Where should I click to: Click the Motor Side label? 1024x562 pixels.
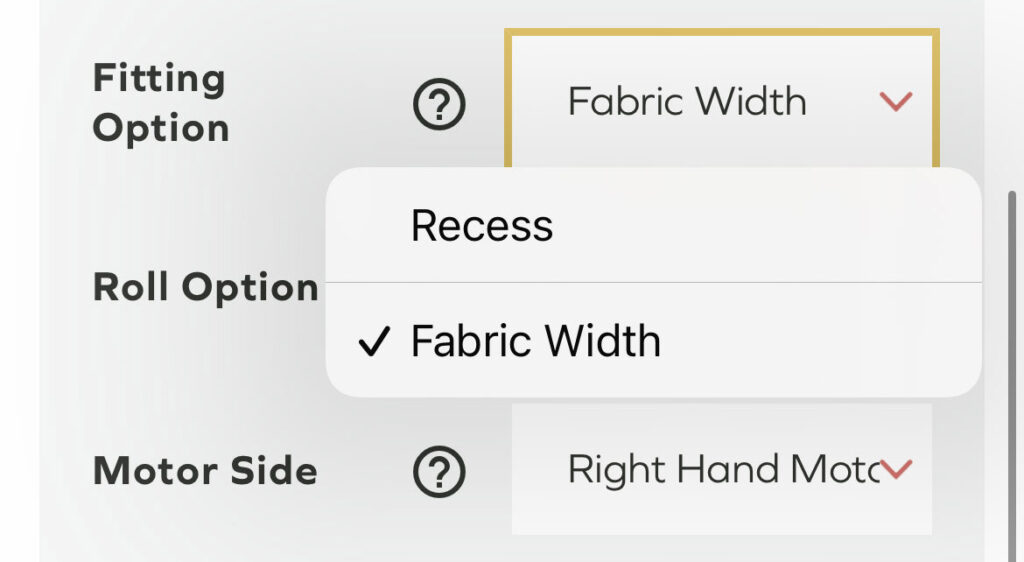(204, 471)
